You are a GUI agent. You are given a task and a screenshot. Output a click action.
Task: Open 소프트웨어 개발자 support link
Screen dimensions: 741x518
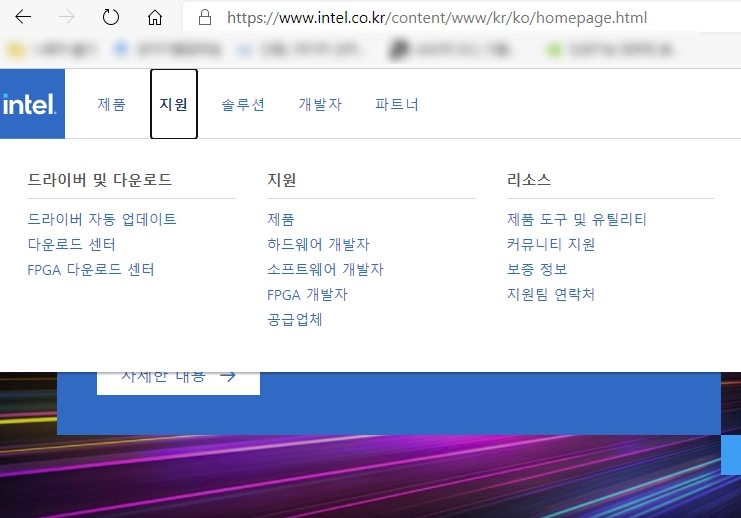(325, 269)
